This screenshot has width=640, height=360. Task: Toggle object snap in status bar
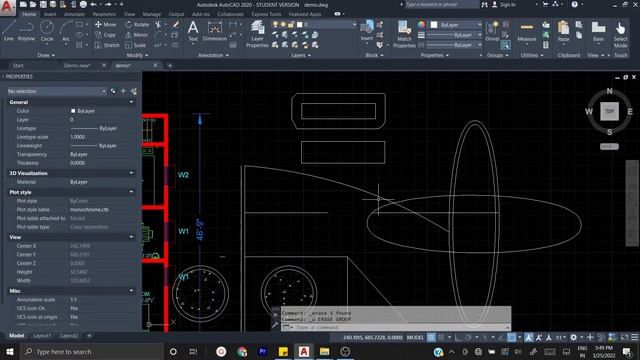511,338
